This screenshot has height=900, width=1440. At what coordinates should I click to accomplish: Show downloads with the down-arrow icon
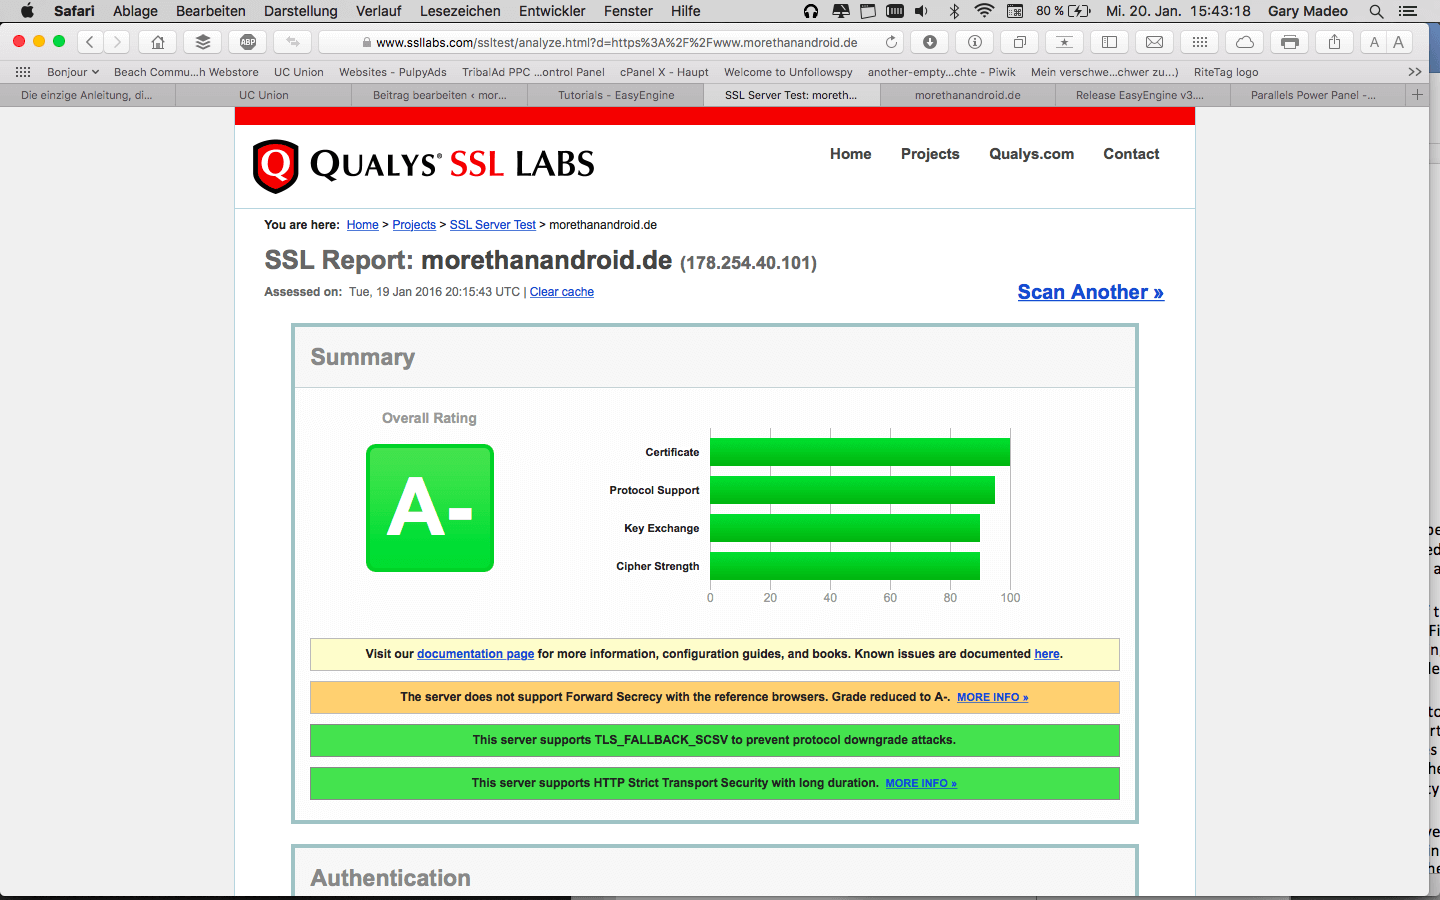tap(930, 42)
